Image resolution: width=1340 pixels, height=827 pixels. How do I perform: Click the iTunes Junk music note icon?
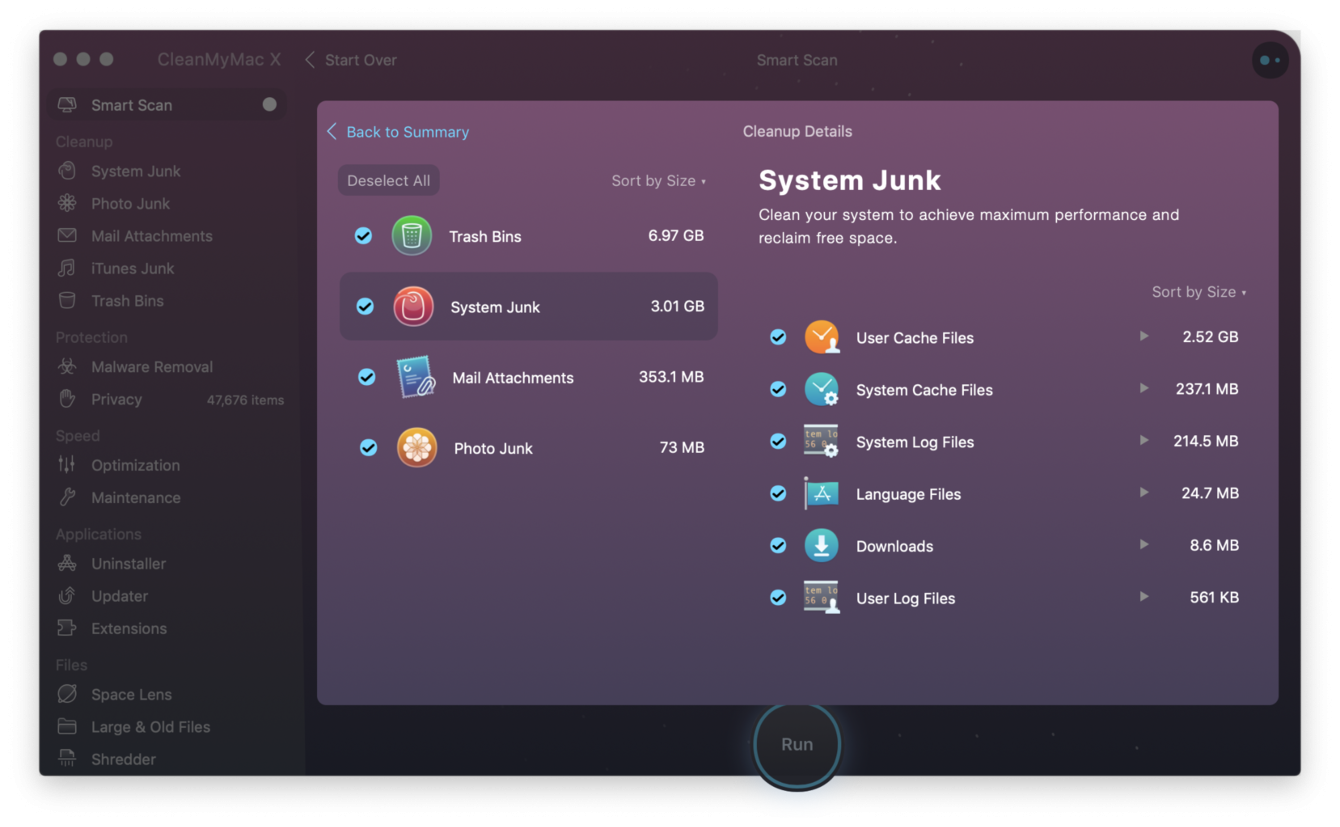67,268
